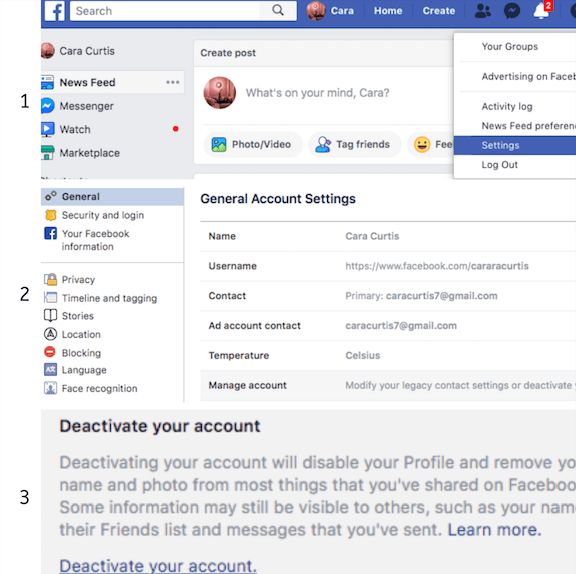Click Create in top bar

coord(439,11)
